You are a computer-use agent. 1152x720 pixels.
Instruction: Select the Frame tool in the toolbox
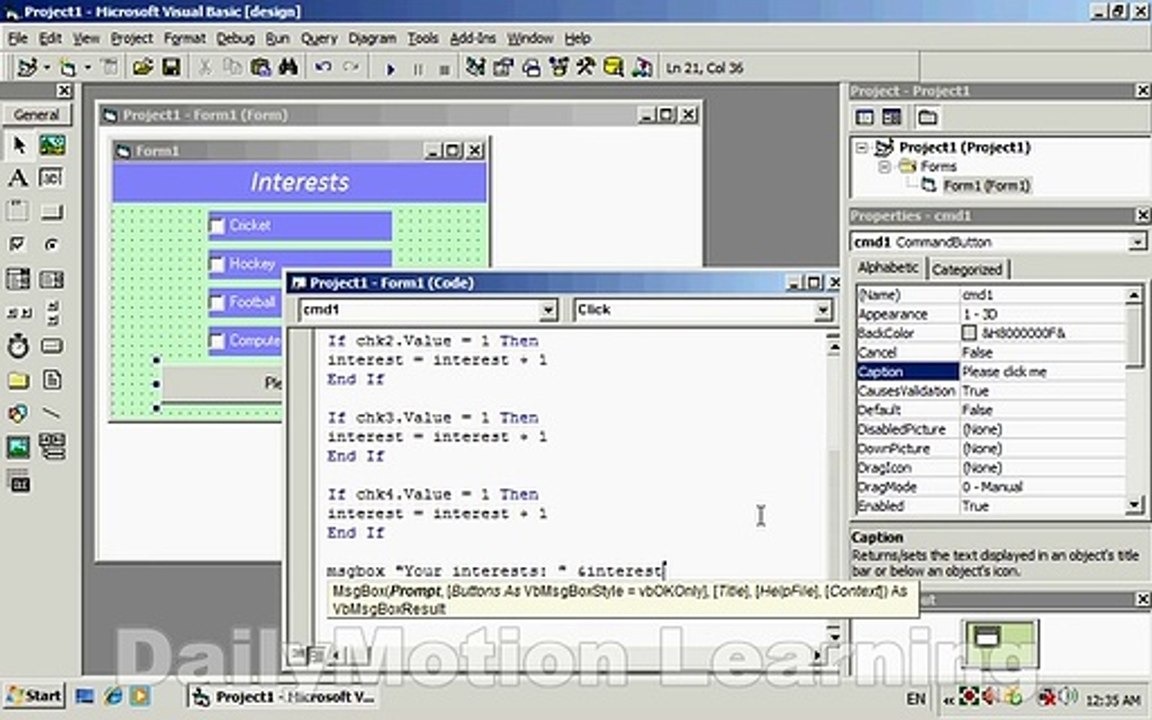18,212
